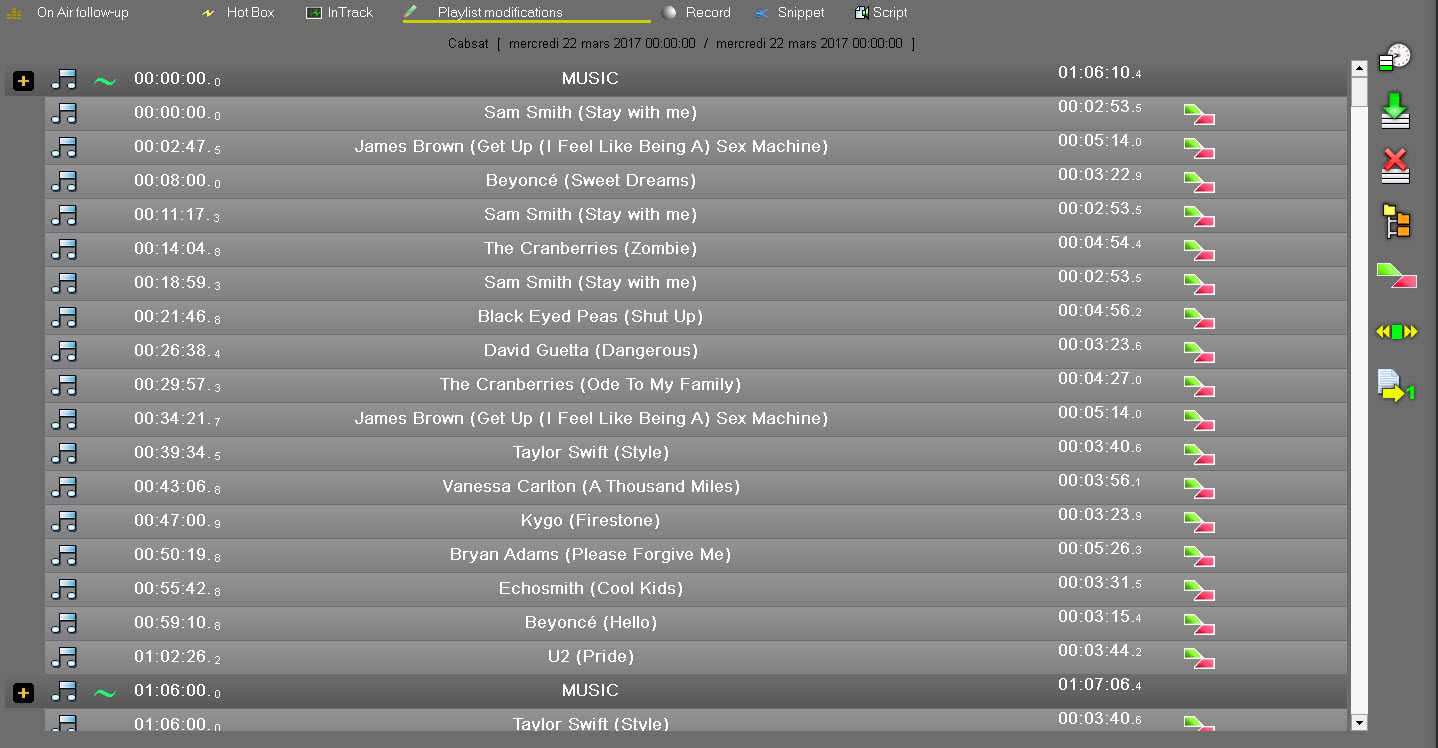The image size is (1438, 748).
Task: Click green wave icon on the first MUSIC header
Action: click(105, 80)
